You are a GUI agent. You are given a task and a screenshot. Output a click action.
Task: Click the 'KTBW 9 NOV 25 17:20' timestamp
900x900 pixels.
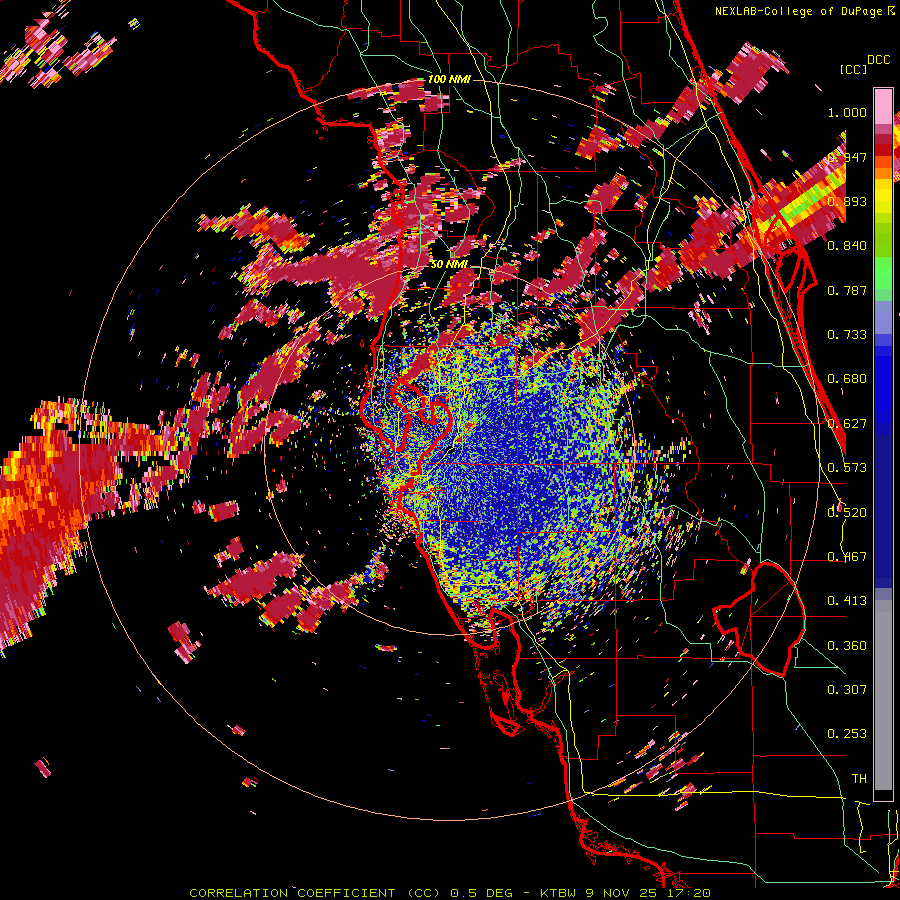(x=626, y=893)
